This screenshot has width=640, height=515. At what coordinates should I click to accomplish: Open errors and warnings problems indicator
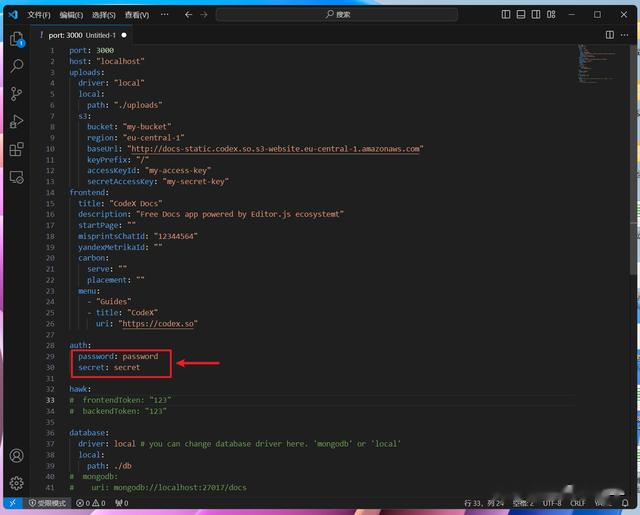tap(91, 503)
